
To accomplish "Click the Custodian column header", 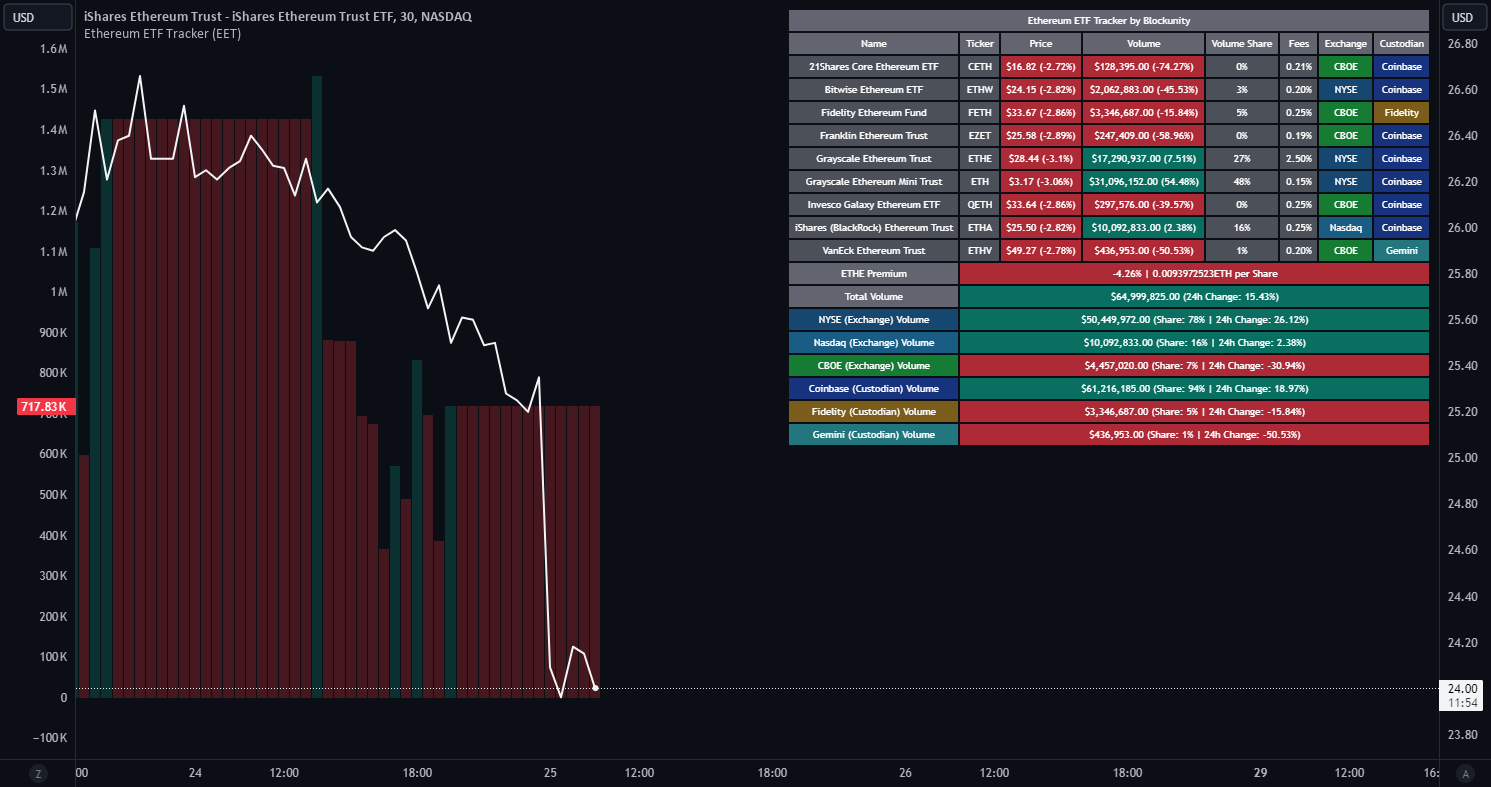I will [x=1401, y=44].
